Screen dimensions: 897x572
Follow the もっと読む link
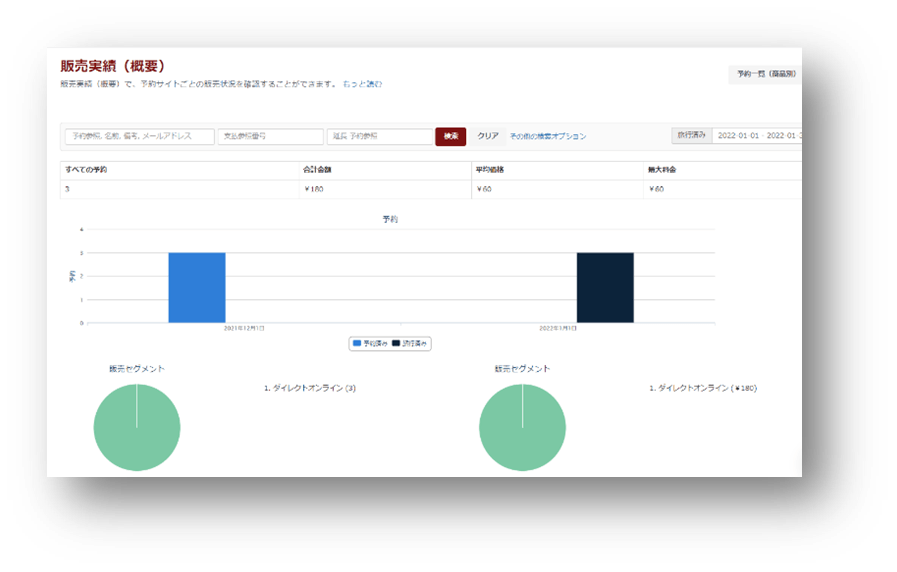click(362, 84)
